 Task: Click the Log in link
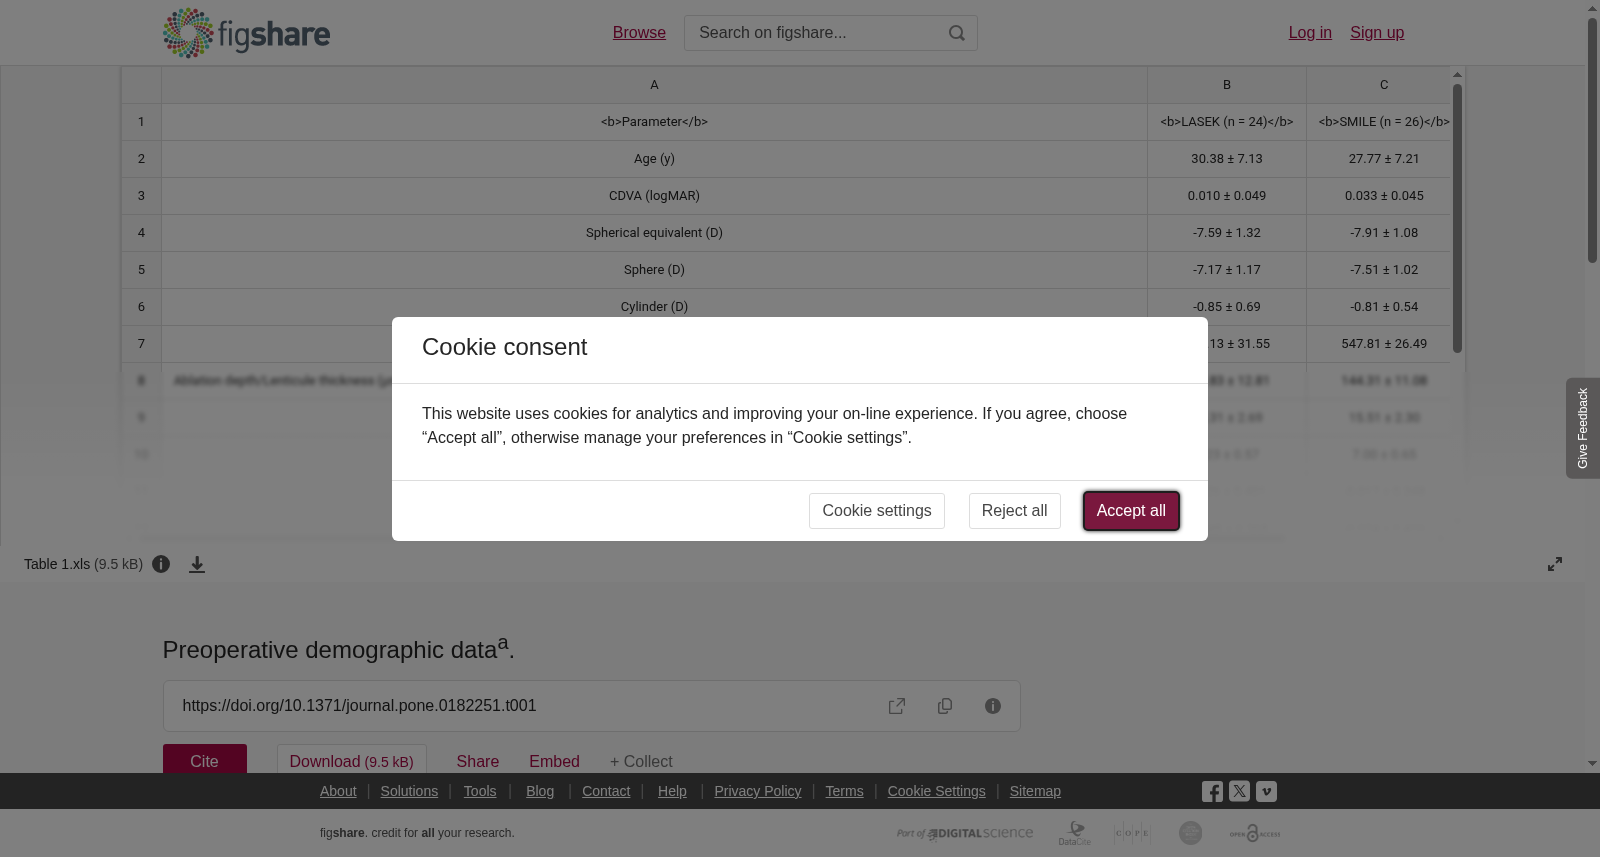1310,33
